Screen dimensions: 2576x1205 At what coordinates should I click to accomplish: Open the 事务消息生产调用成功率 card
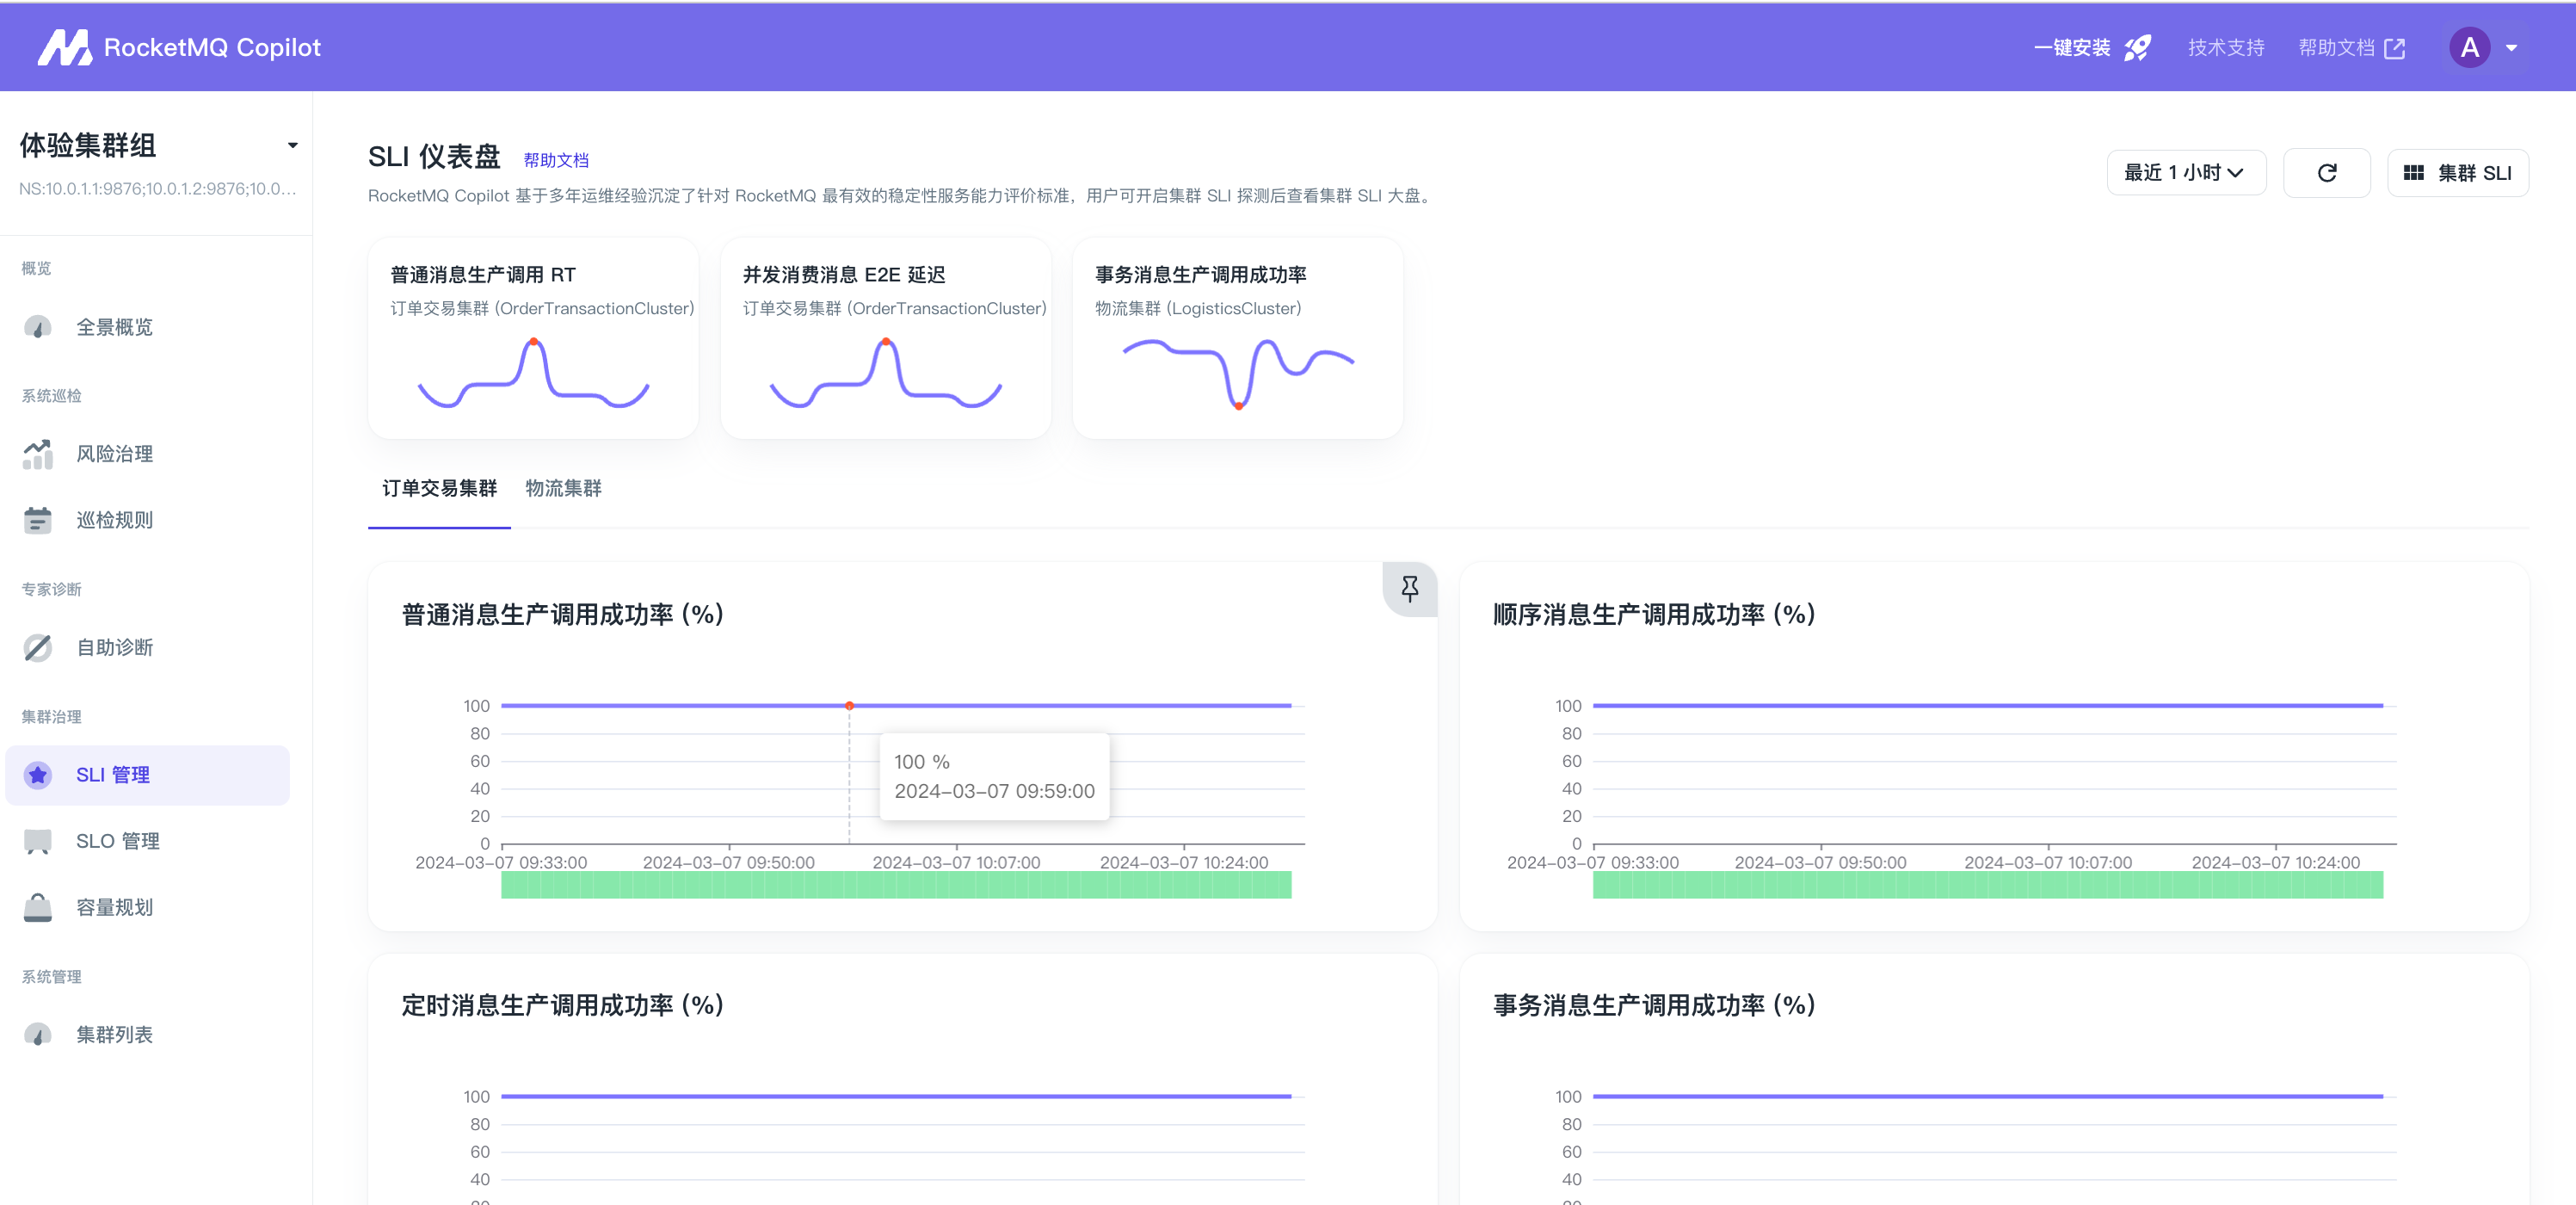1238,338
